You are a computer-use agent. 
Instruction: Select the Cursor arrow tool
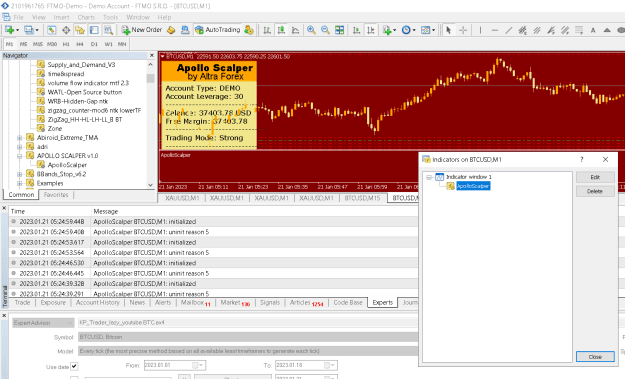[448, 30]
